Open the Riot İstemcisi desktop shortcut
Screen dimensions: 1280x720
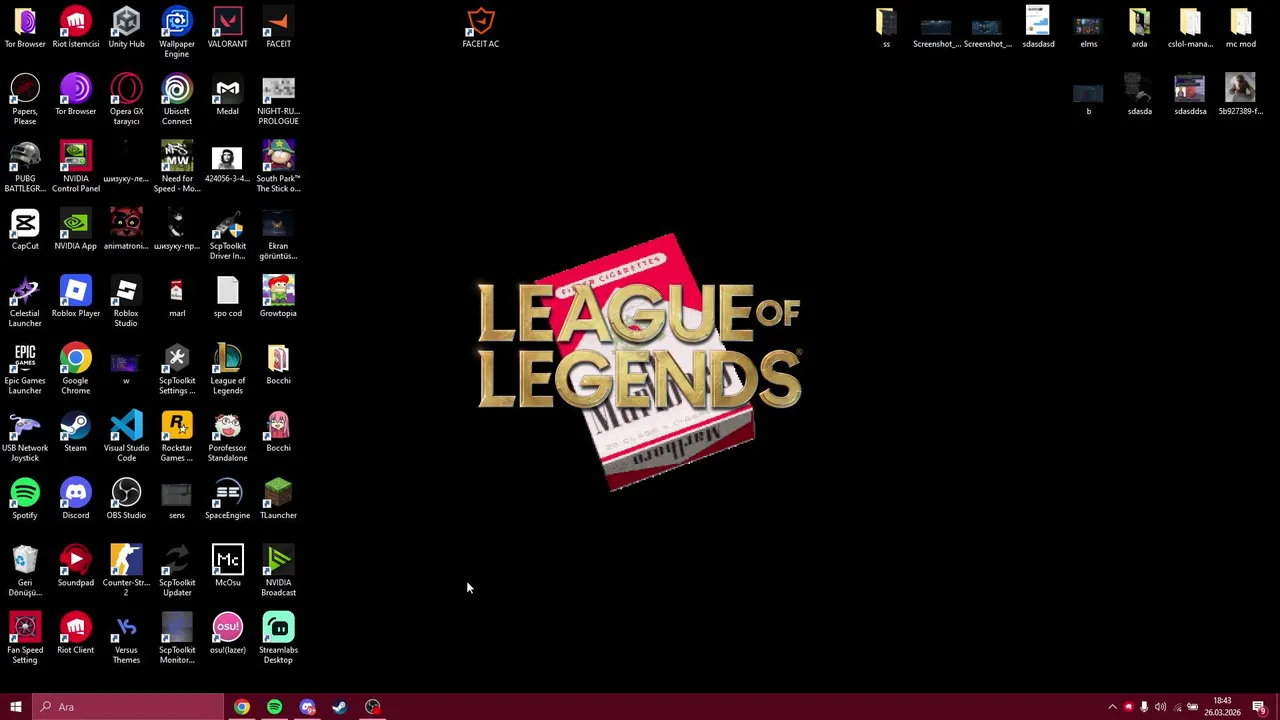tap(76, 28)
